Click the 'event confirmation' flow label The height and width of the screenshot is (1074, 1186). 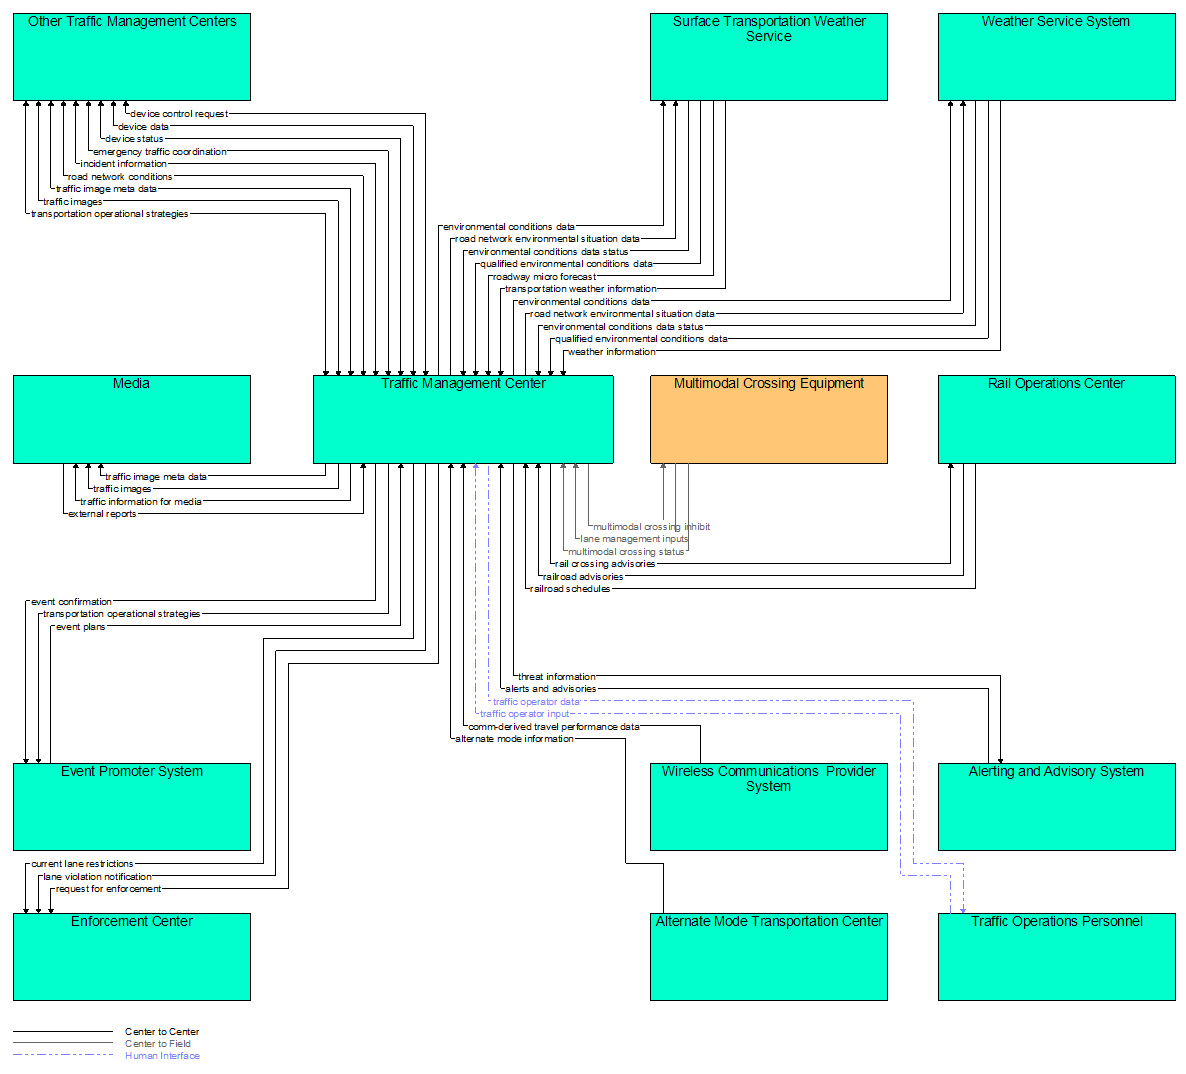[71, 602]
